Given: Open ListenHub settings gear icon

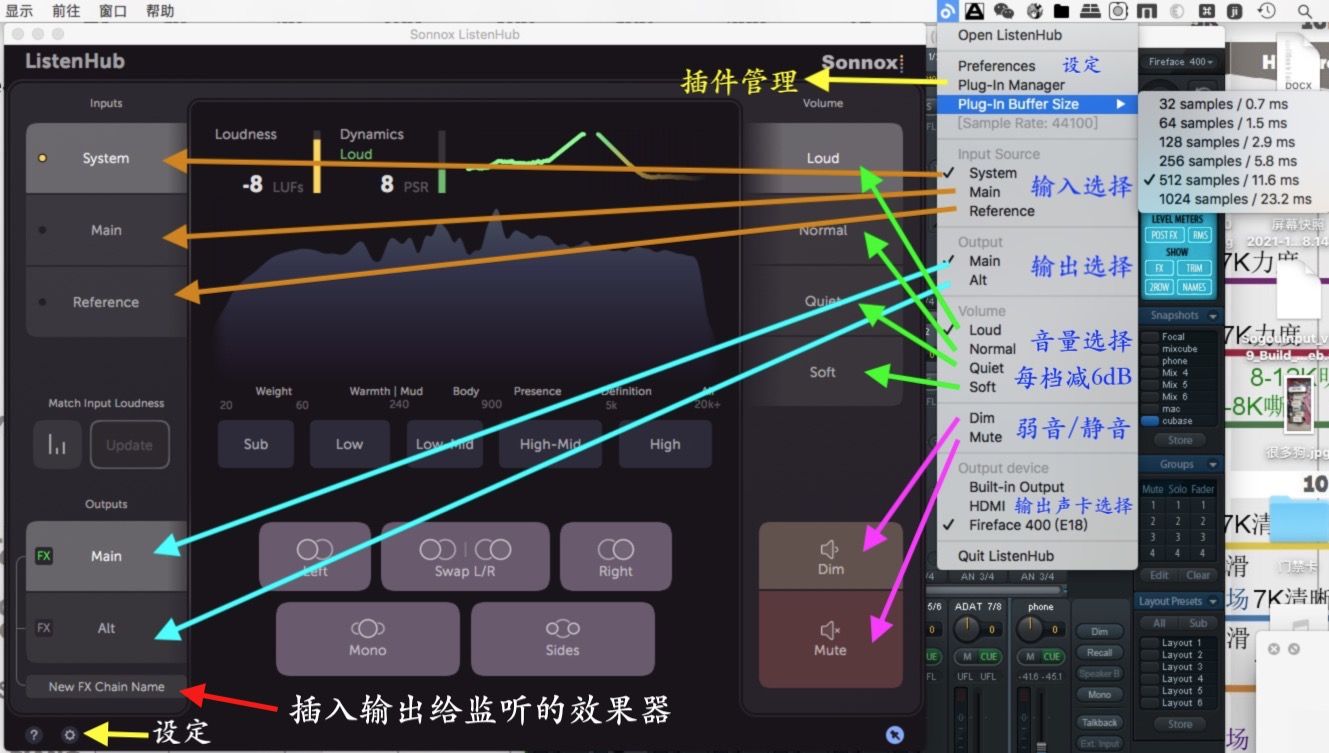Looking at the screenshot, I should tap(69, 735).
